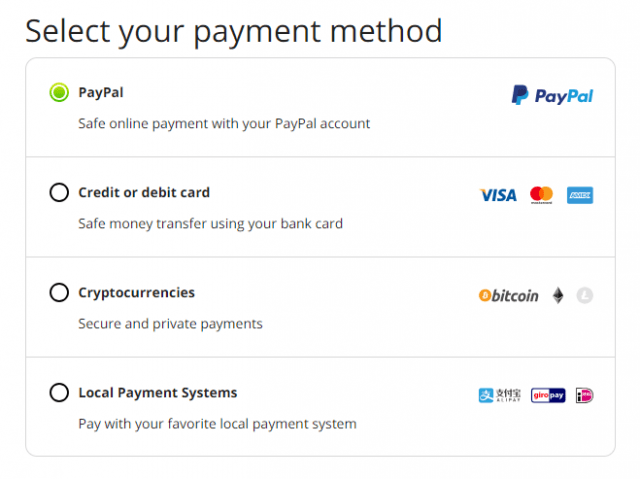Click the VISA card logo

498,195
